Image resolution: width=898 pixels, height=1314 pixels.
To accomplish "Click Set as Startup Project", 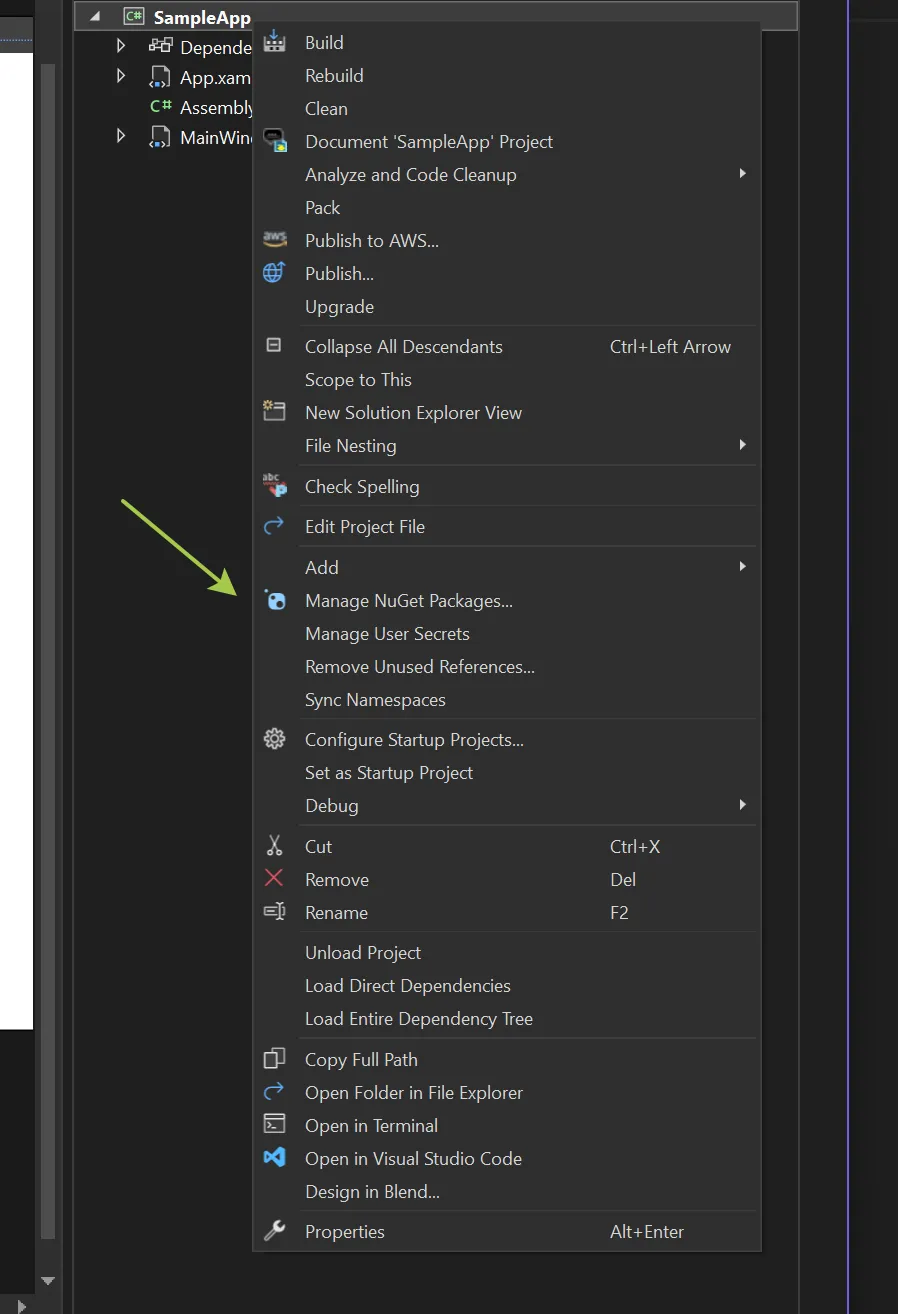I will [389, 772].
